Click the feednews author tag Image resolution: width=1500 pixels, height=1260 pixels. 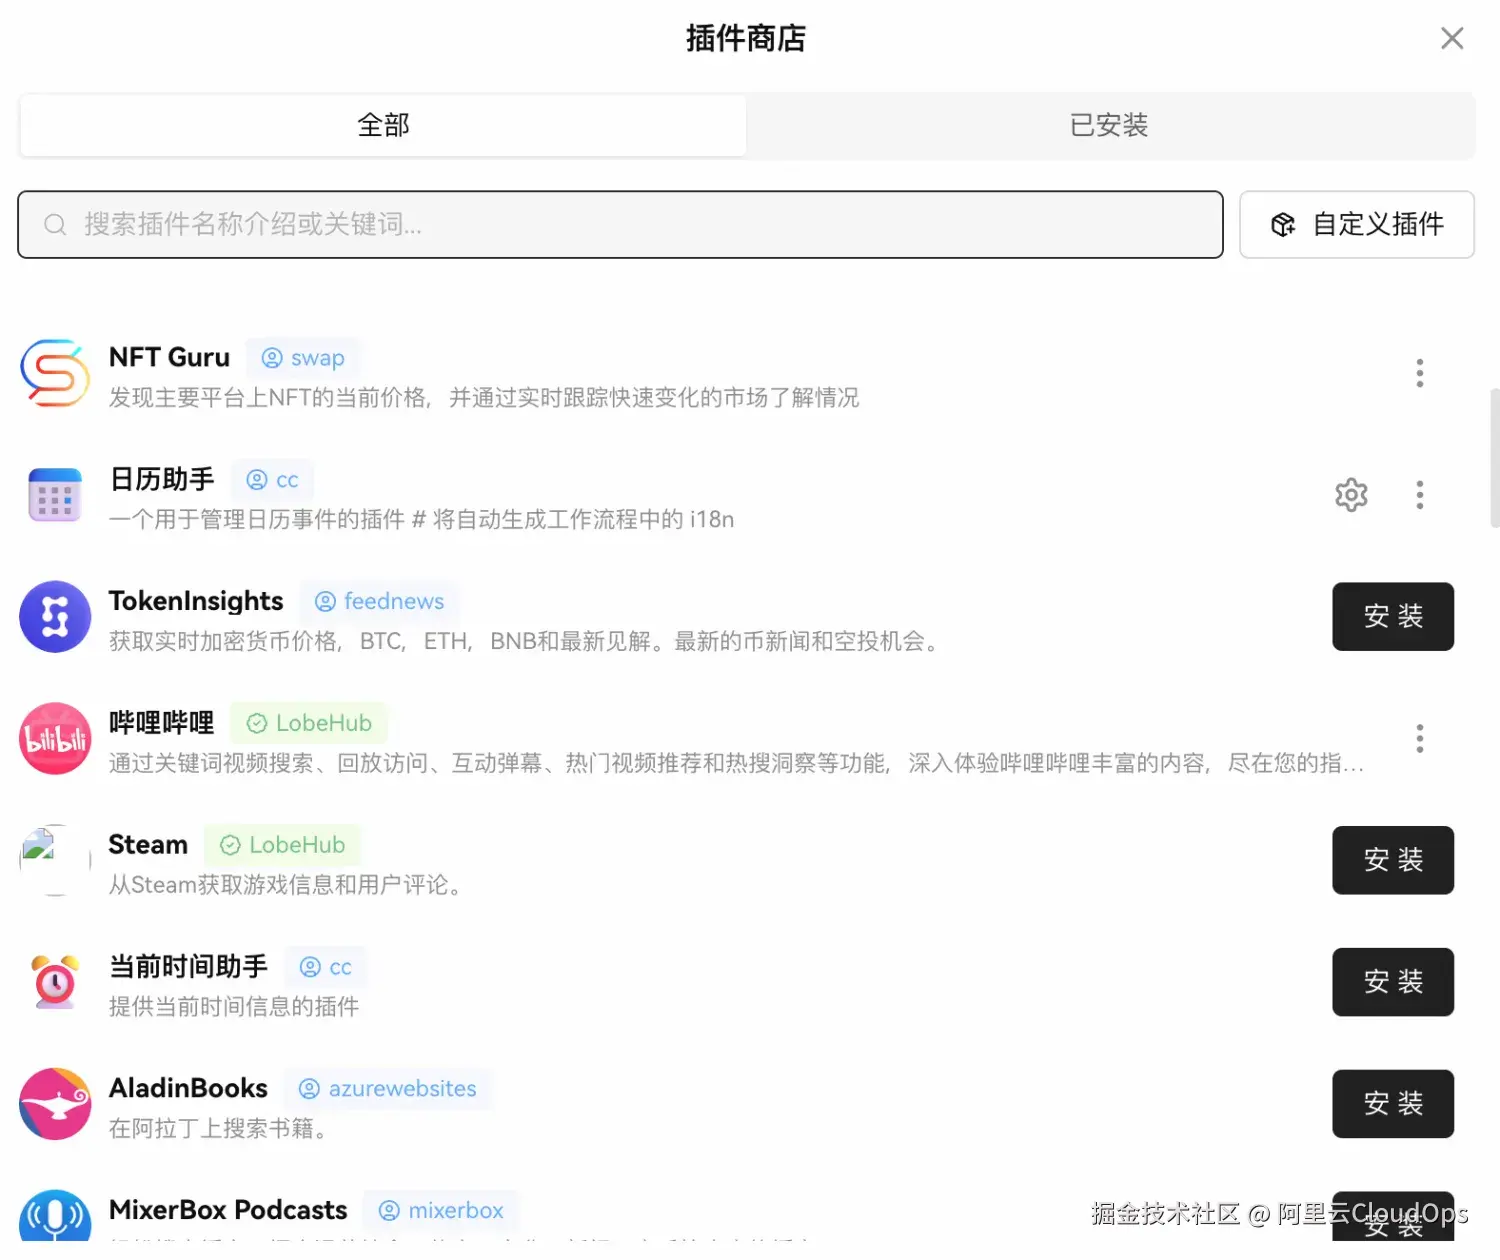[380, 601]
